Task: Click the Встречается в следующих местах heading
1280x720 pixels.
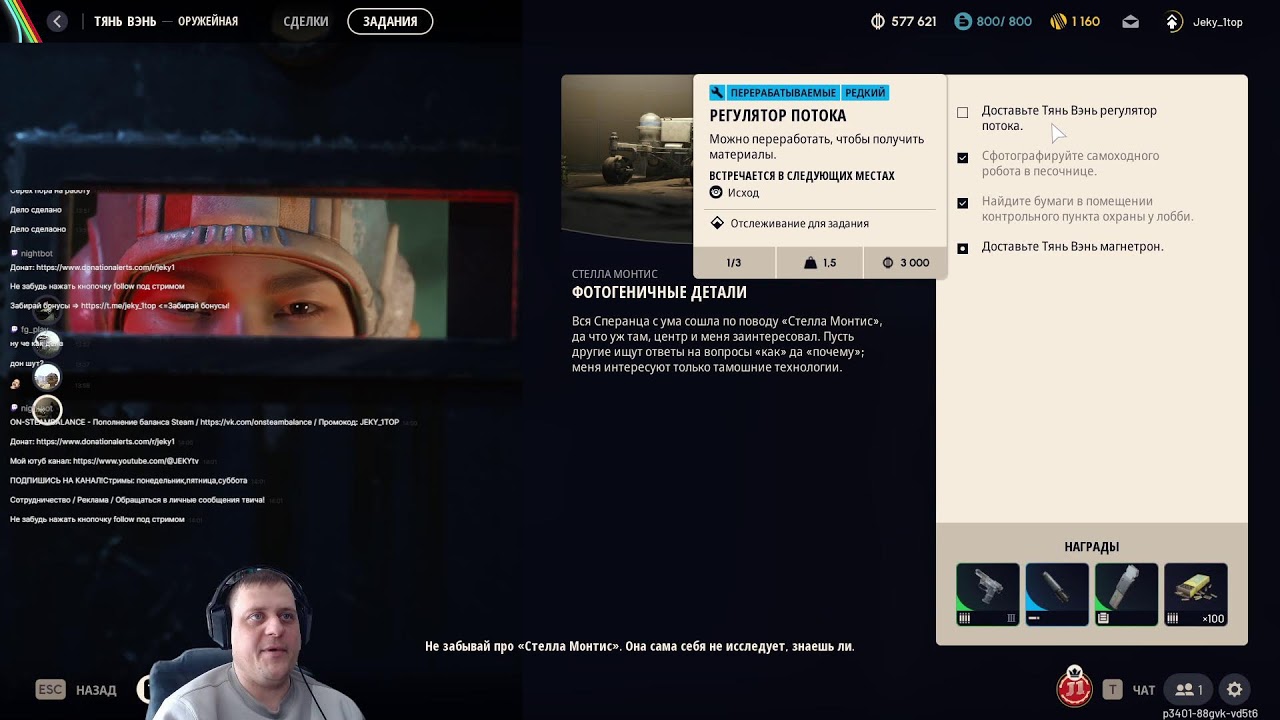Action: coord(802,176)
